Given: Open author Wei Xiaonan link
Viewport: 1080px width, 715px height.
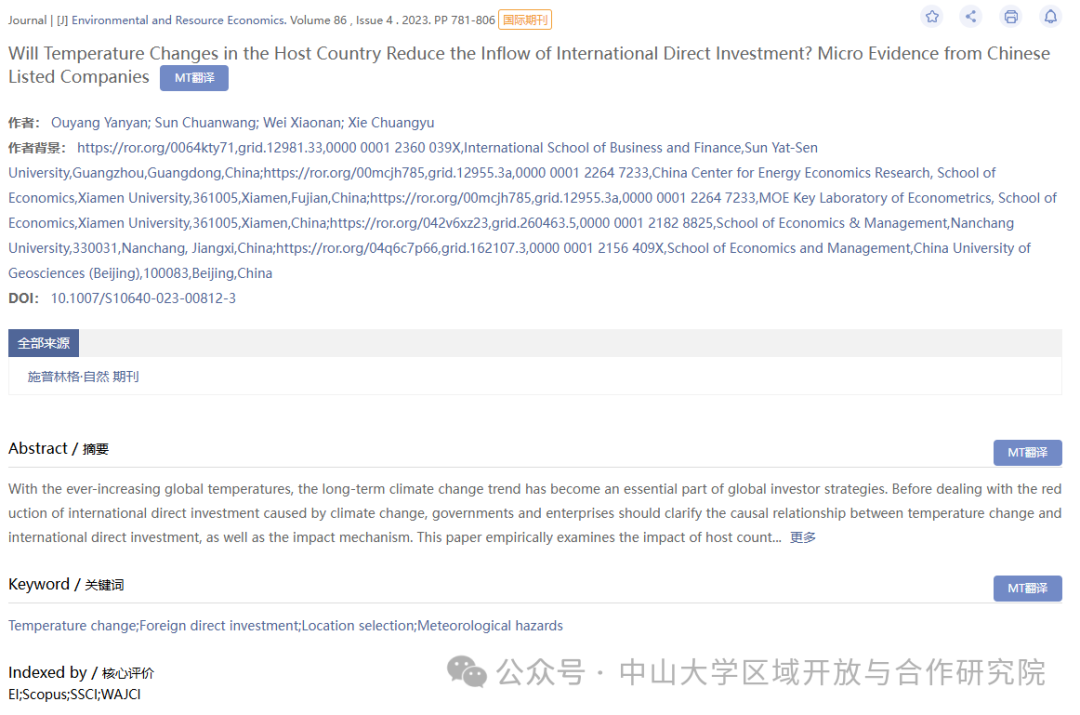Looking at the screenshot, I should pyautogui.click(x=303, y=123).
